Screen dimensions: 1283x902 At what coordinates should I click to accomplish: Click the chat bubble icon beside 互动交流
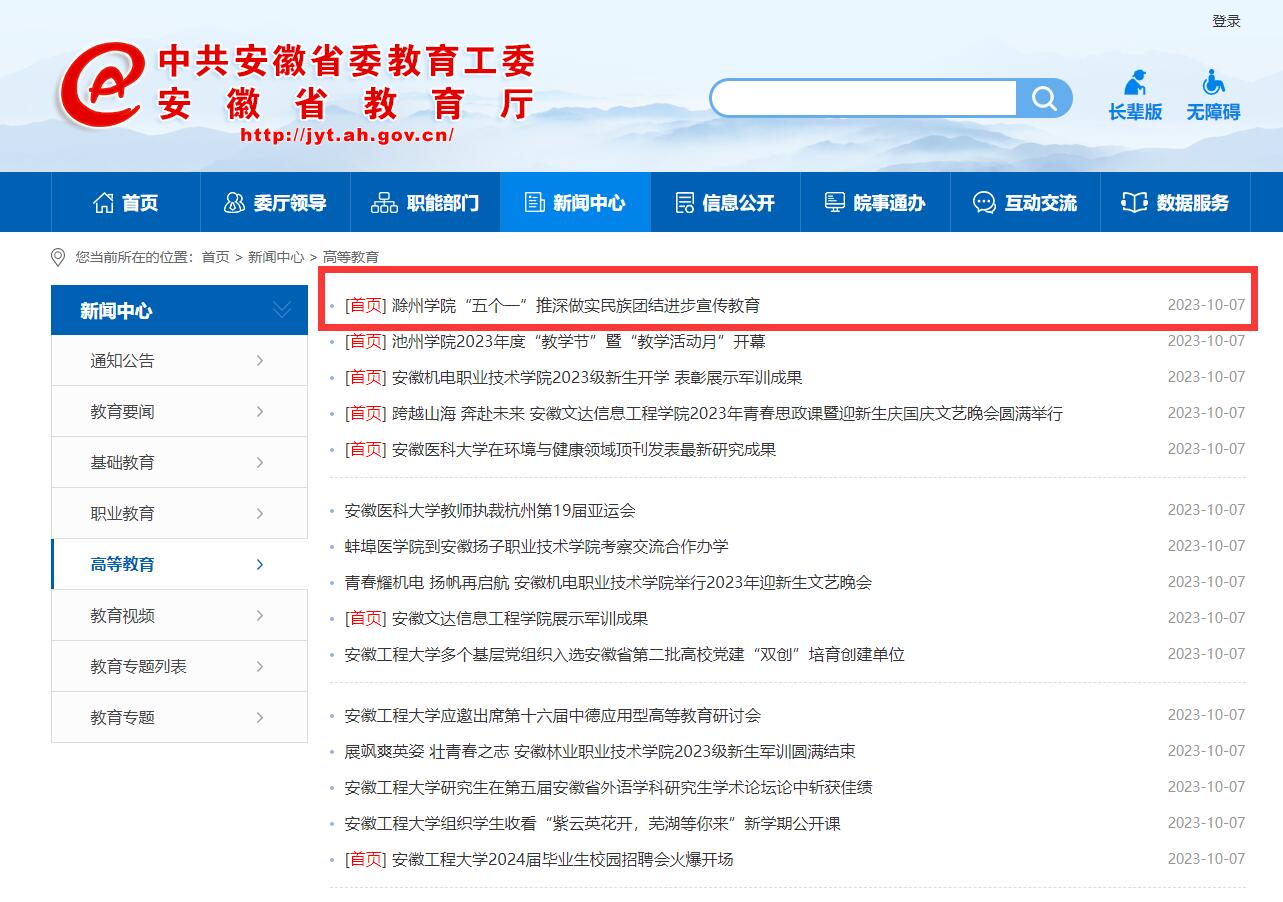(x=985, y=202)
